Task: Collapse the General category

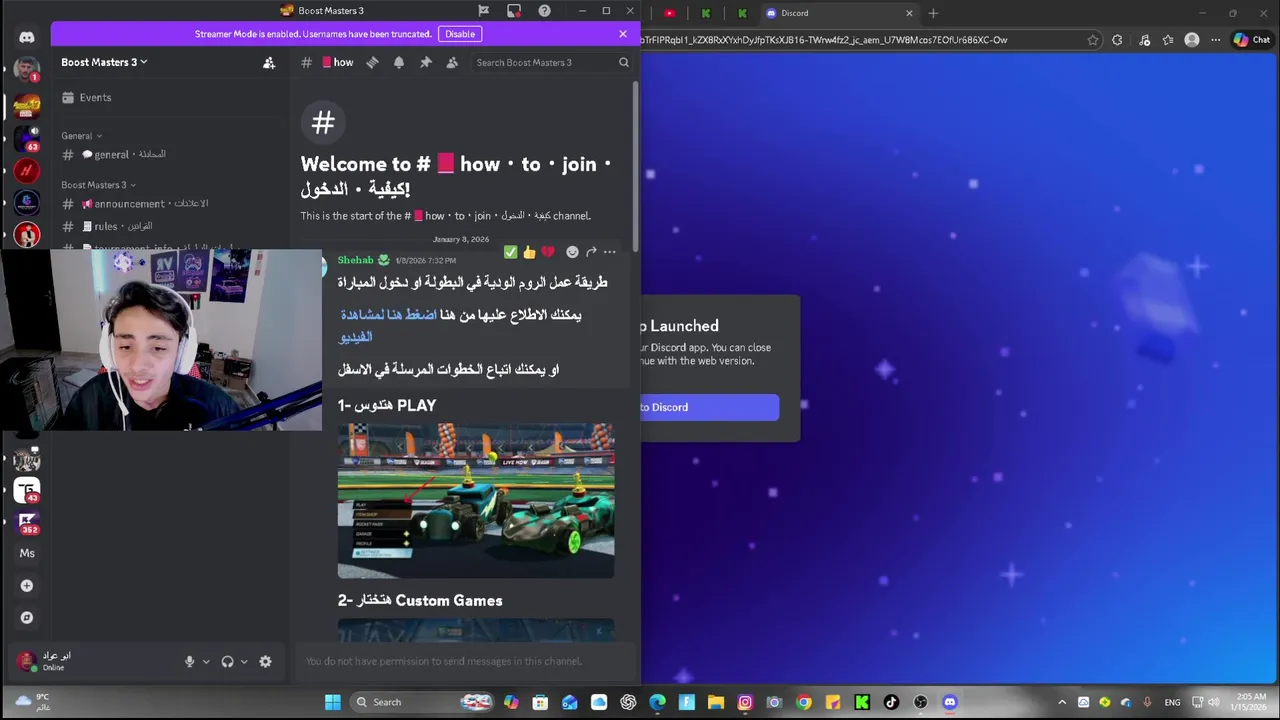Action: click(x=81, y=136)
